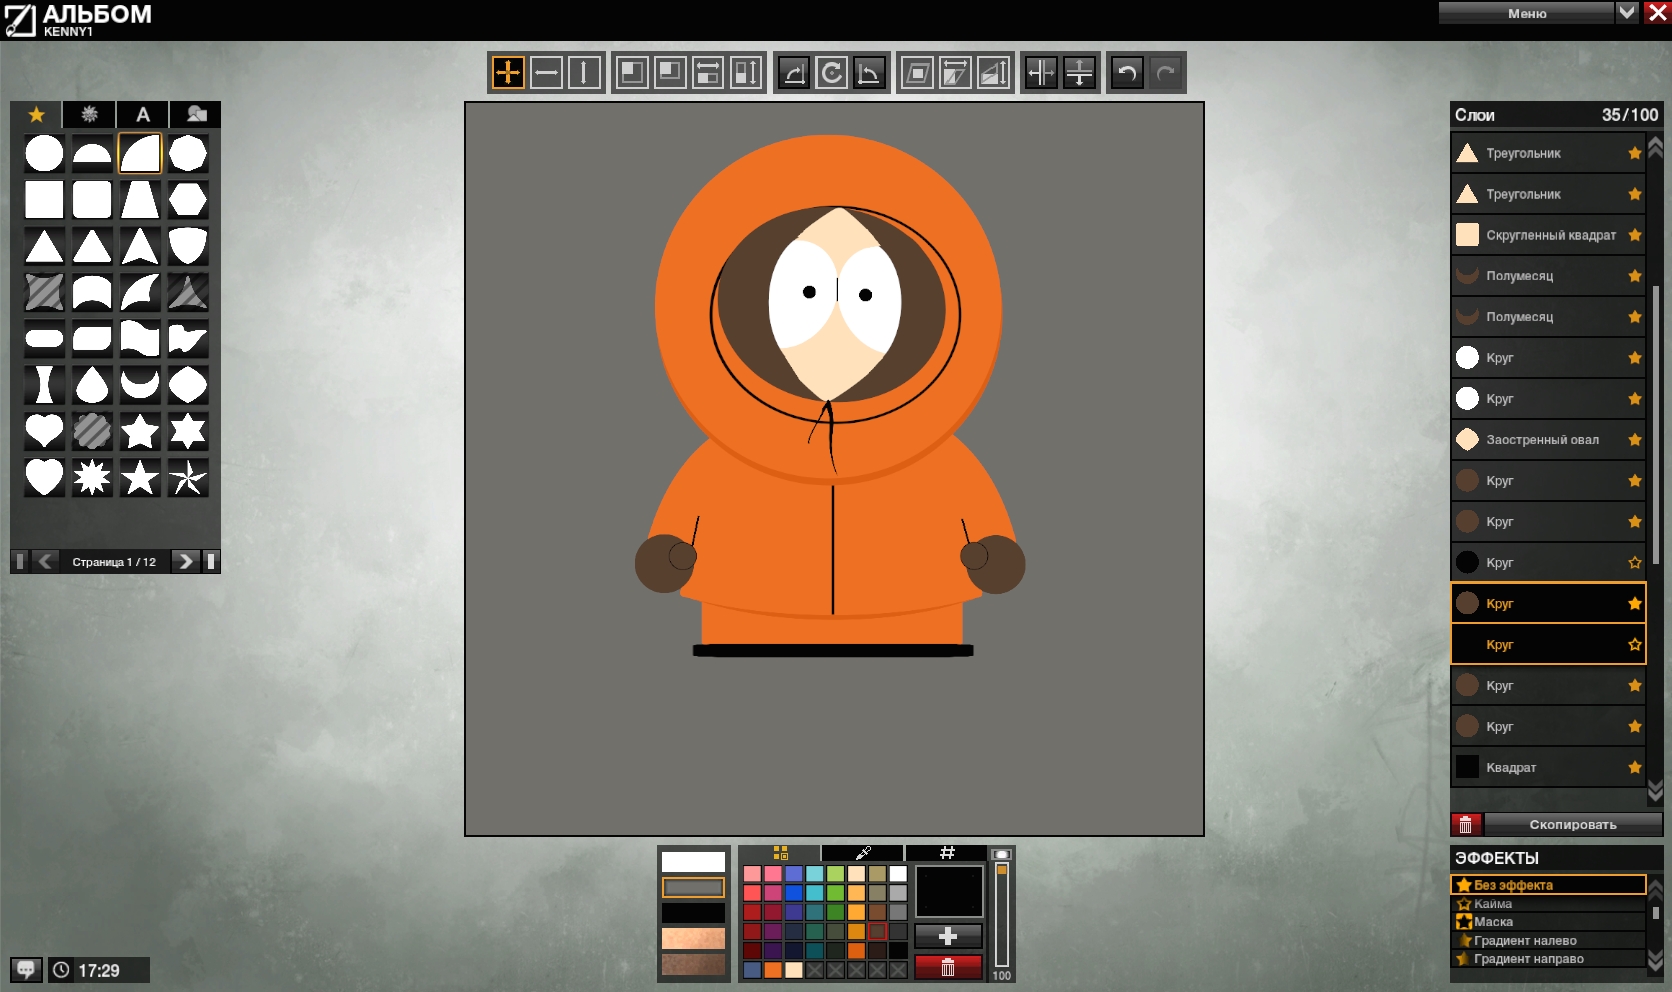Click the 17:29 clock display
The image size is (1672, 992).
99,970
